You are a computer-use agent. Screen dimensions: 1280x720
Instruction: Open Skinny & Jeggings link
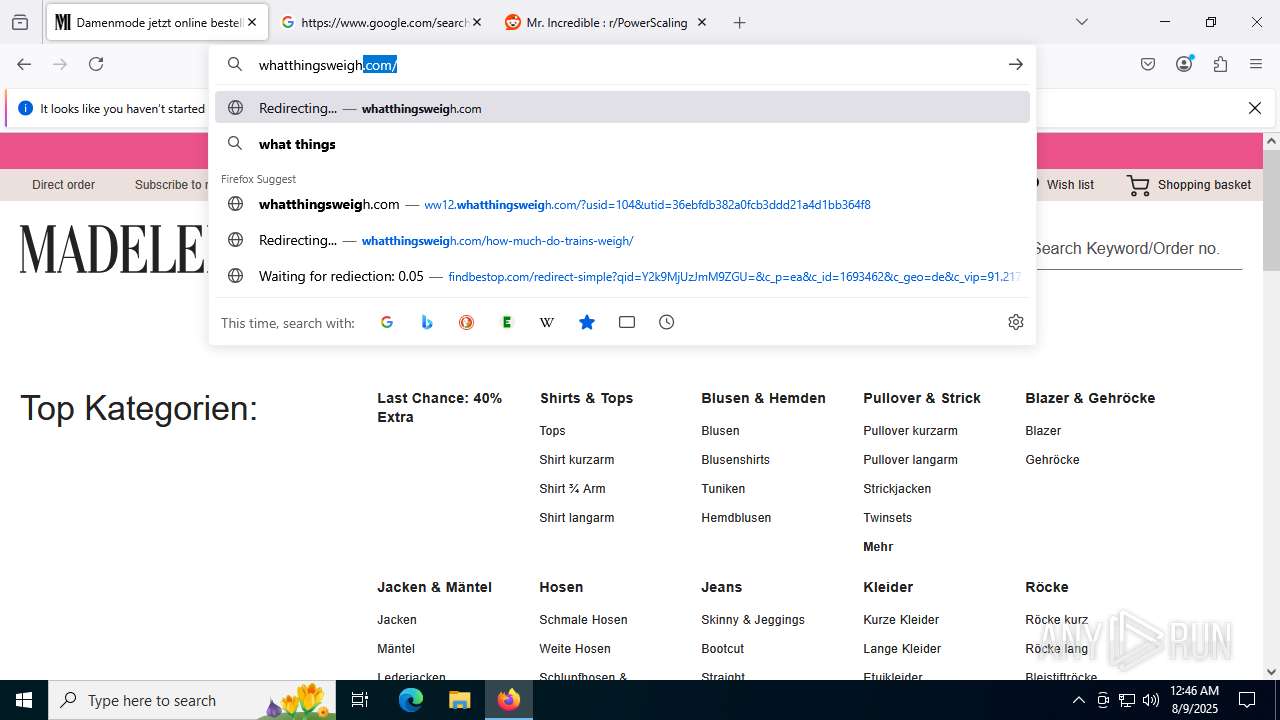pos(753,620)
